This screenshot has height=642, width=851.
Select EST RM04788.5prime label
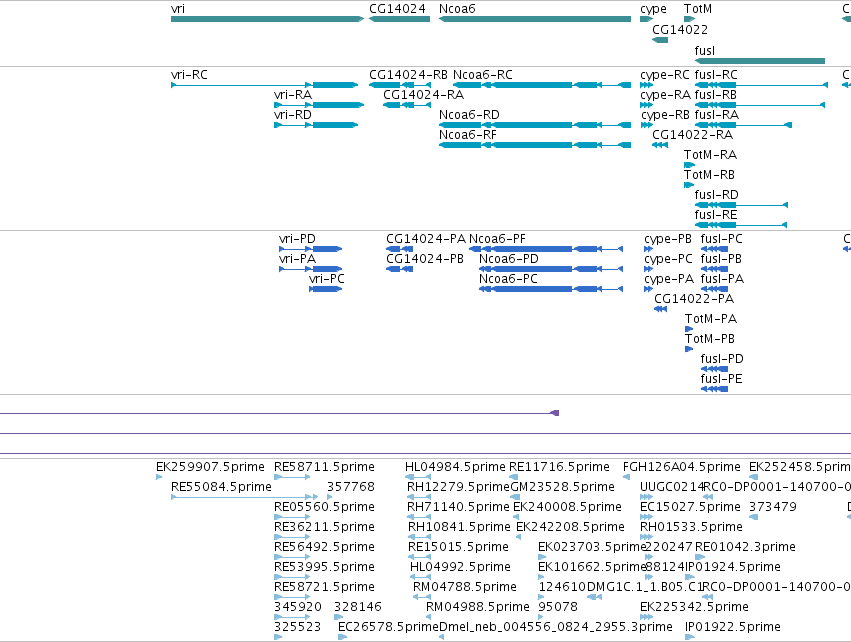[465, 587]
